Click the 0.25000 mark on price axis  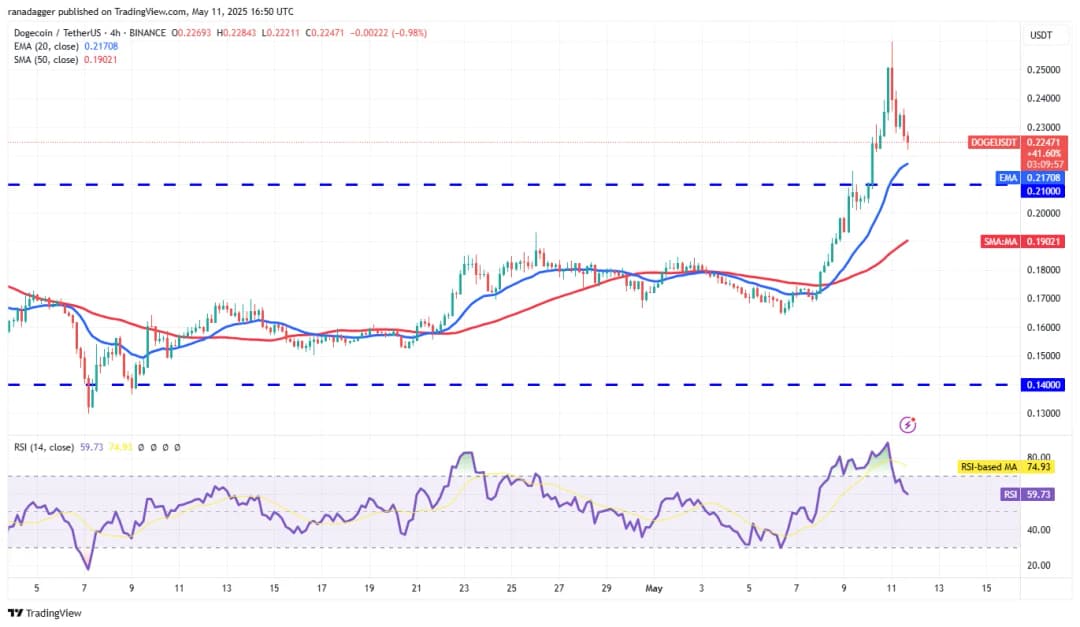tap(1045, 70)
